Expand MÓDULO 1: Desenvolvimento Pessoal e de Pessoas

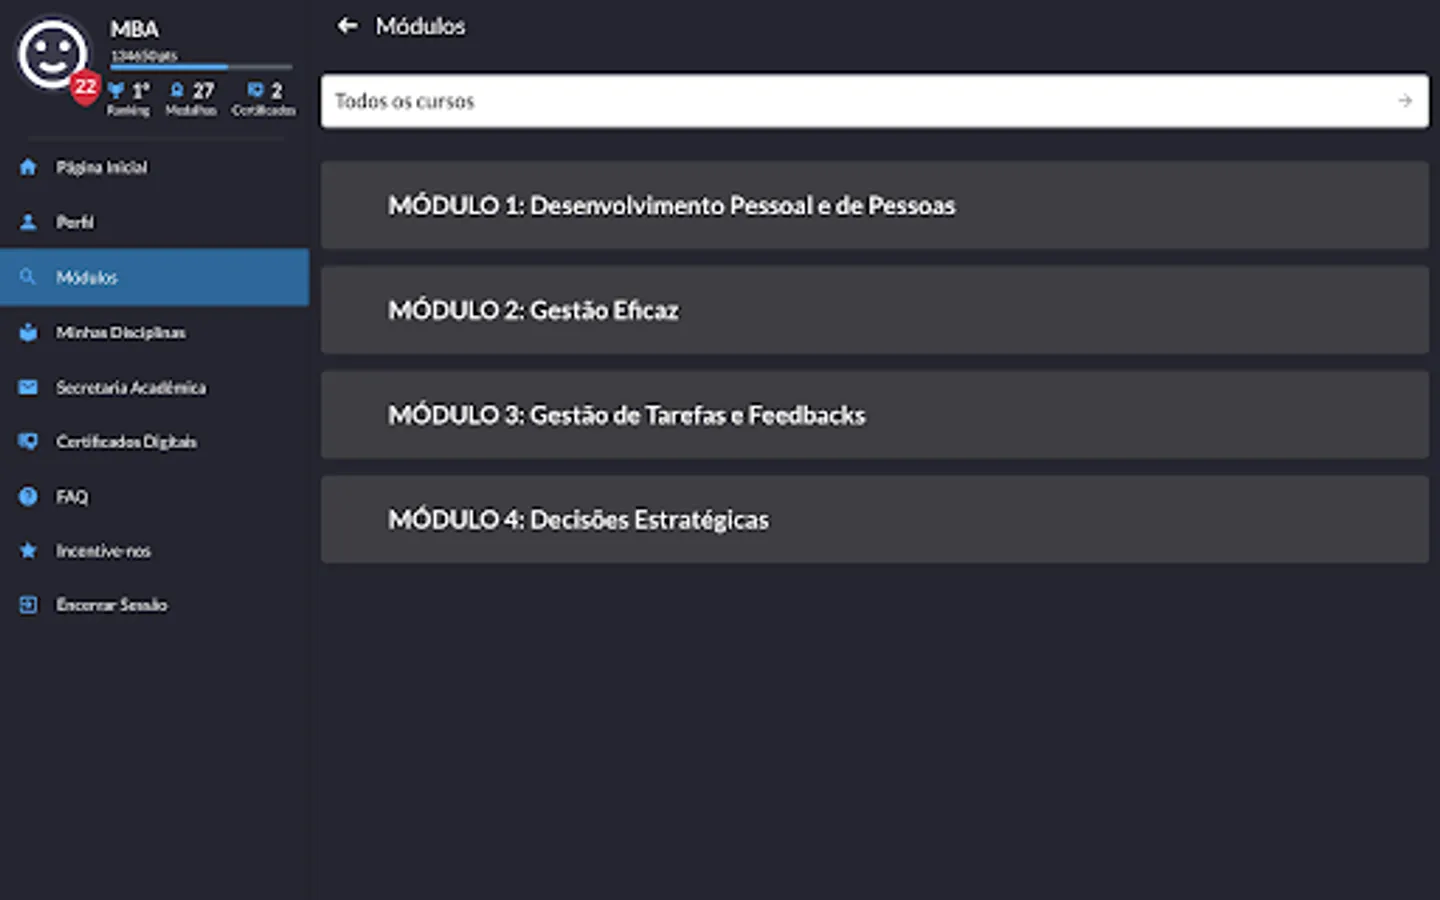click(874, 205)
